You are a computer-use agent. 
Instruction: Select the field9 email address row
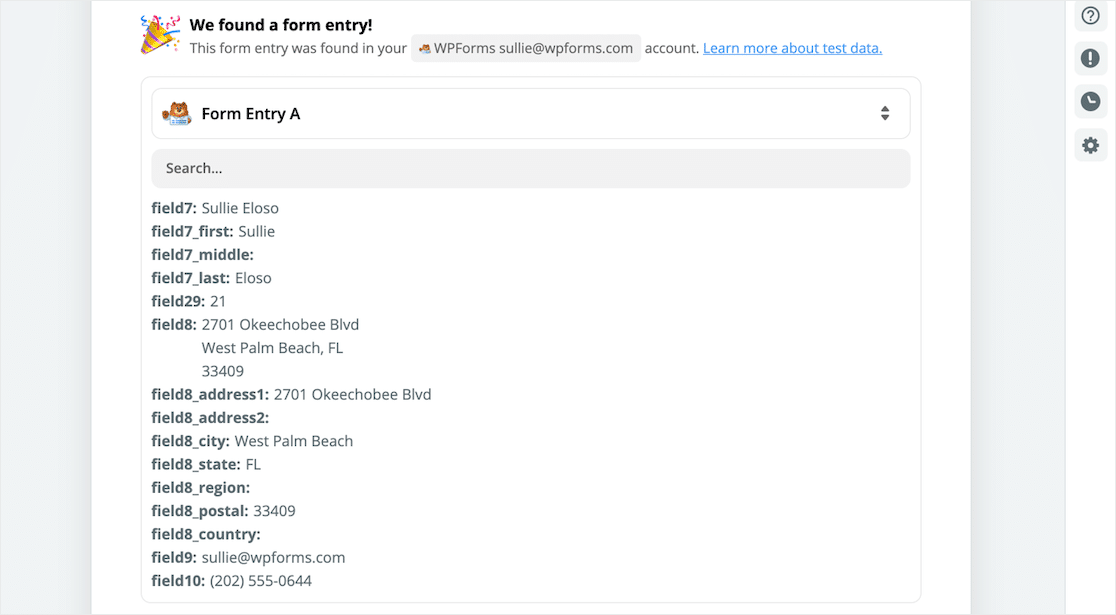click(x=248, y=557)
